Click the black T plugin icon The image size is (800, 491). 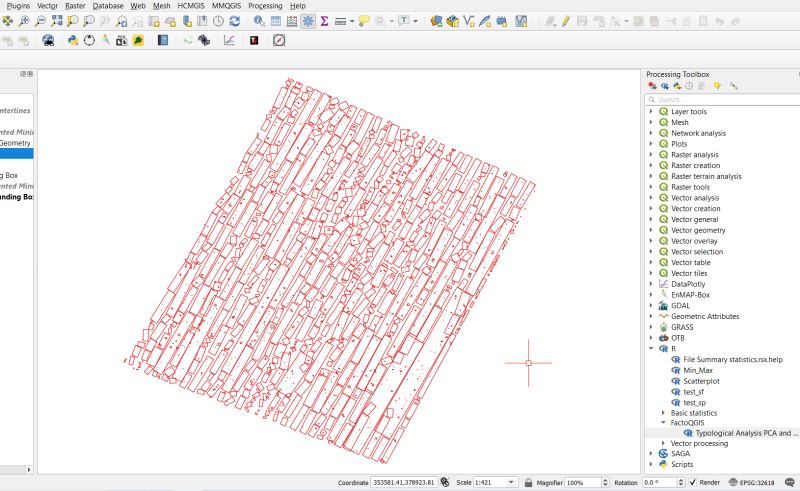(254, 40)
